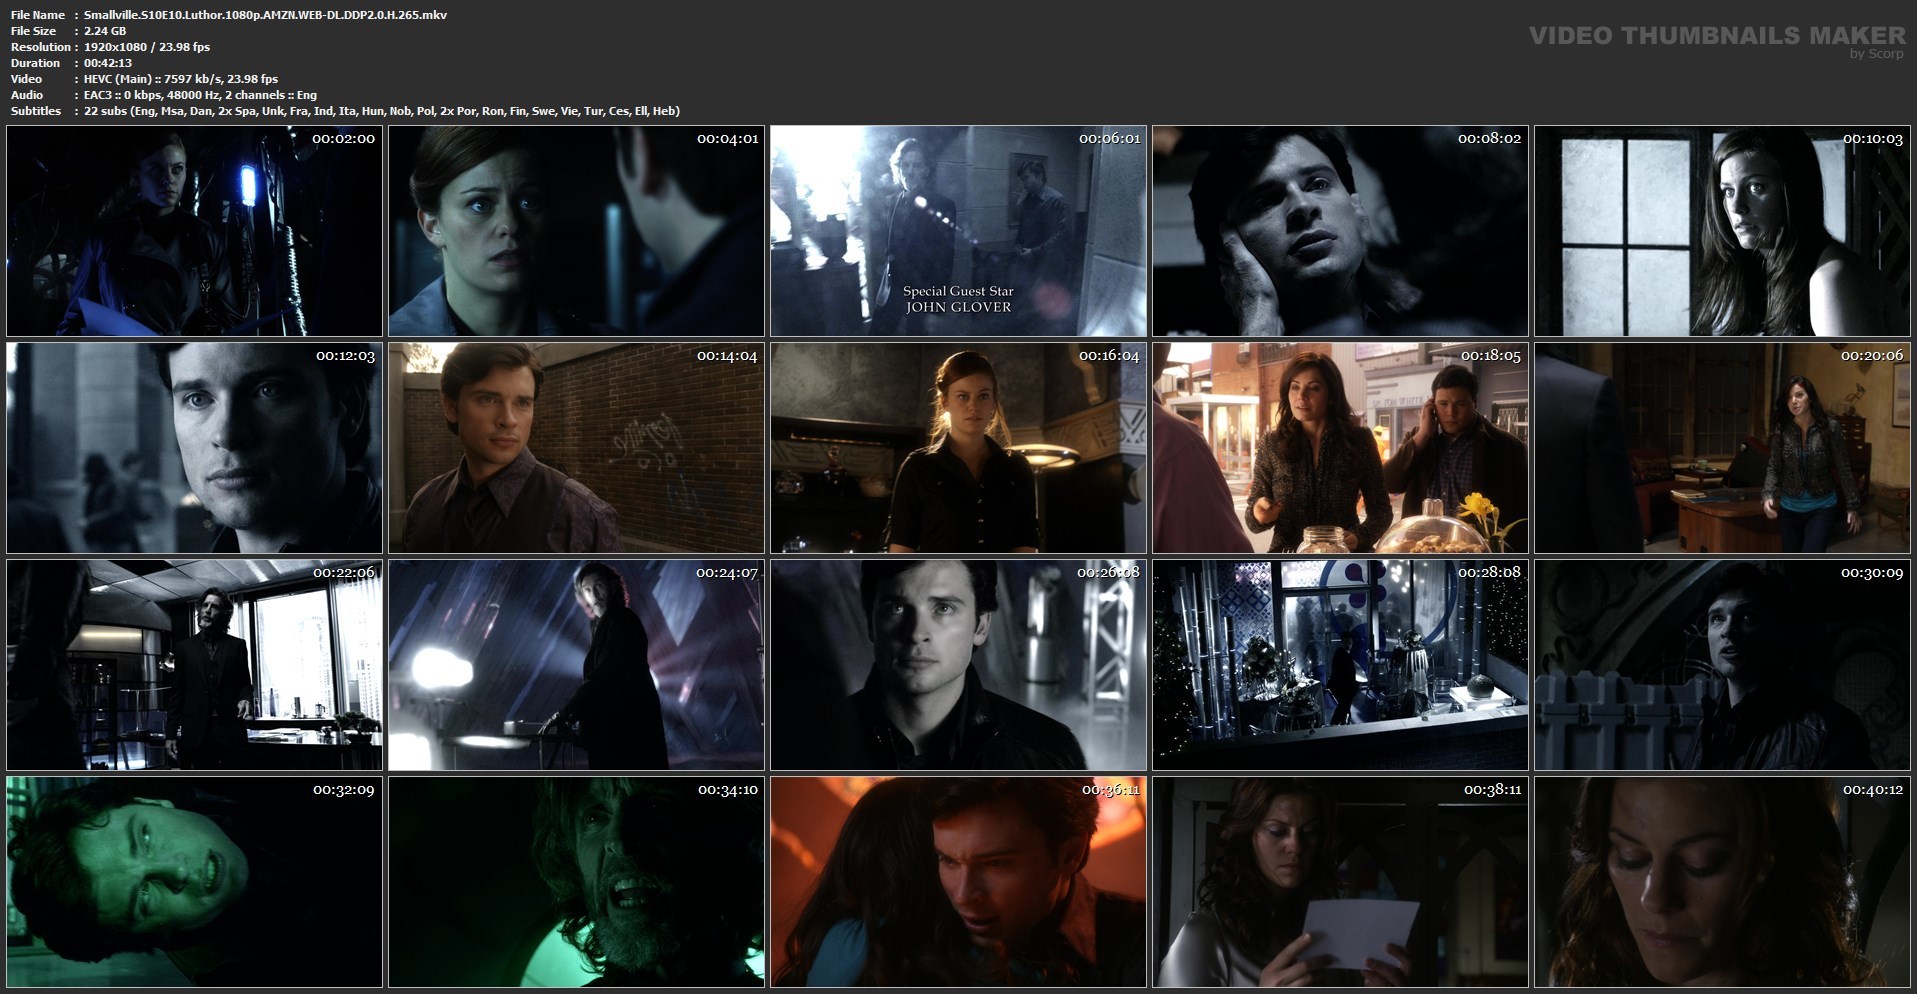
Task: Click the EAC3 audio info line
Action: 200,95
